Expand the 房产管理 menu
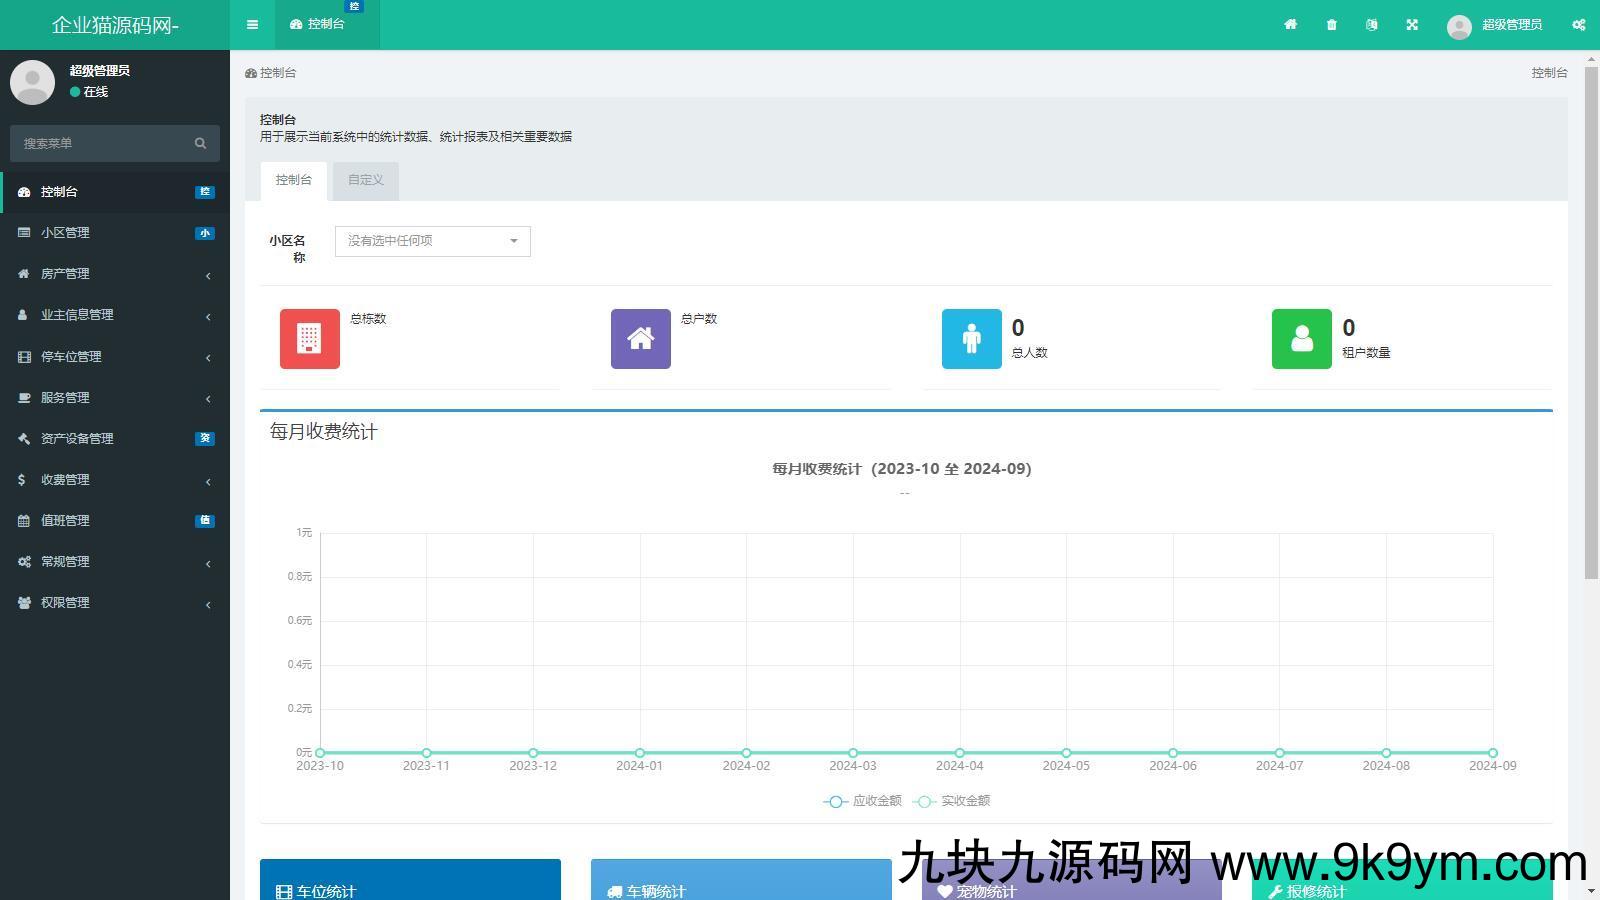The height and width of the screenshot is (900, 1600). pyautogui.click(x=115, y=274)
